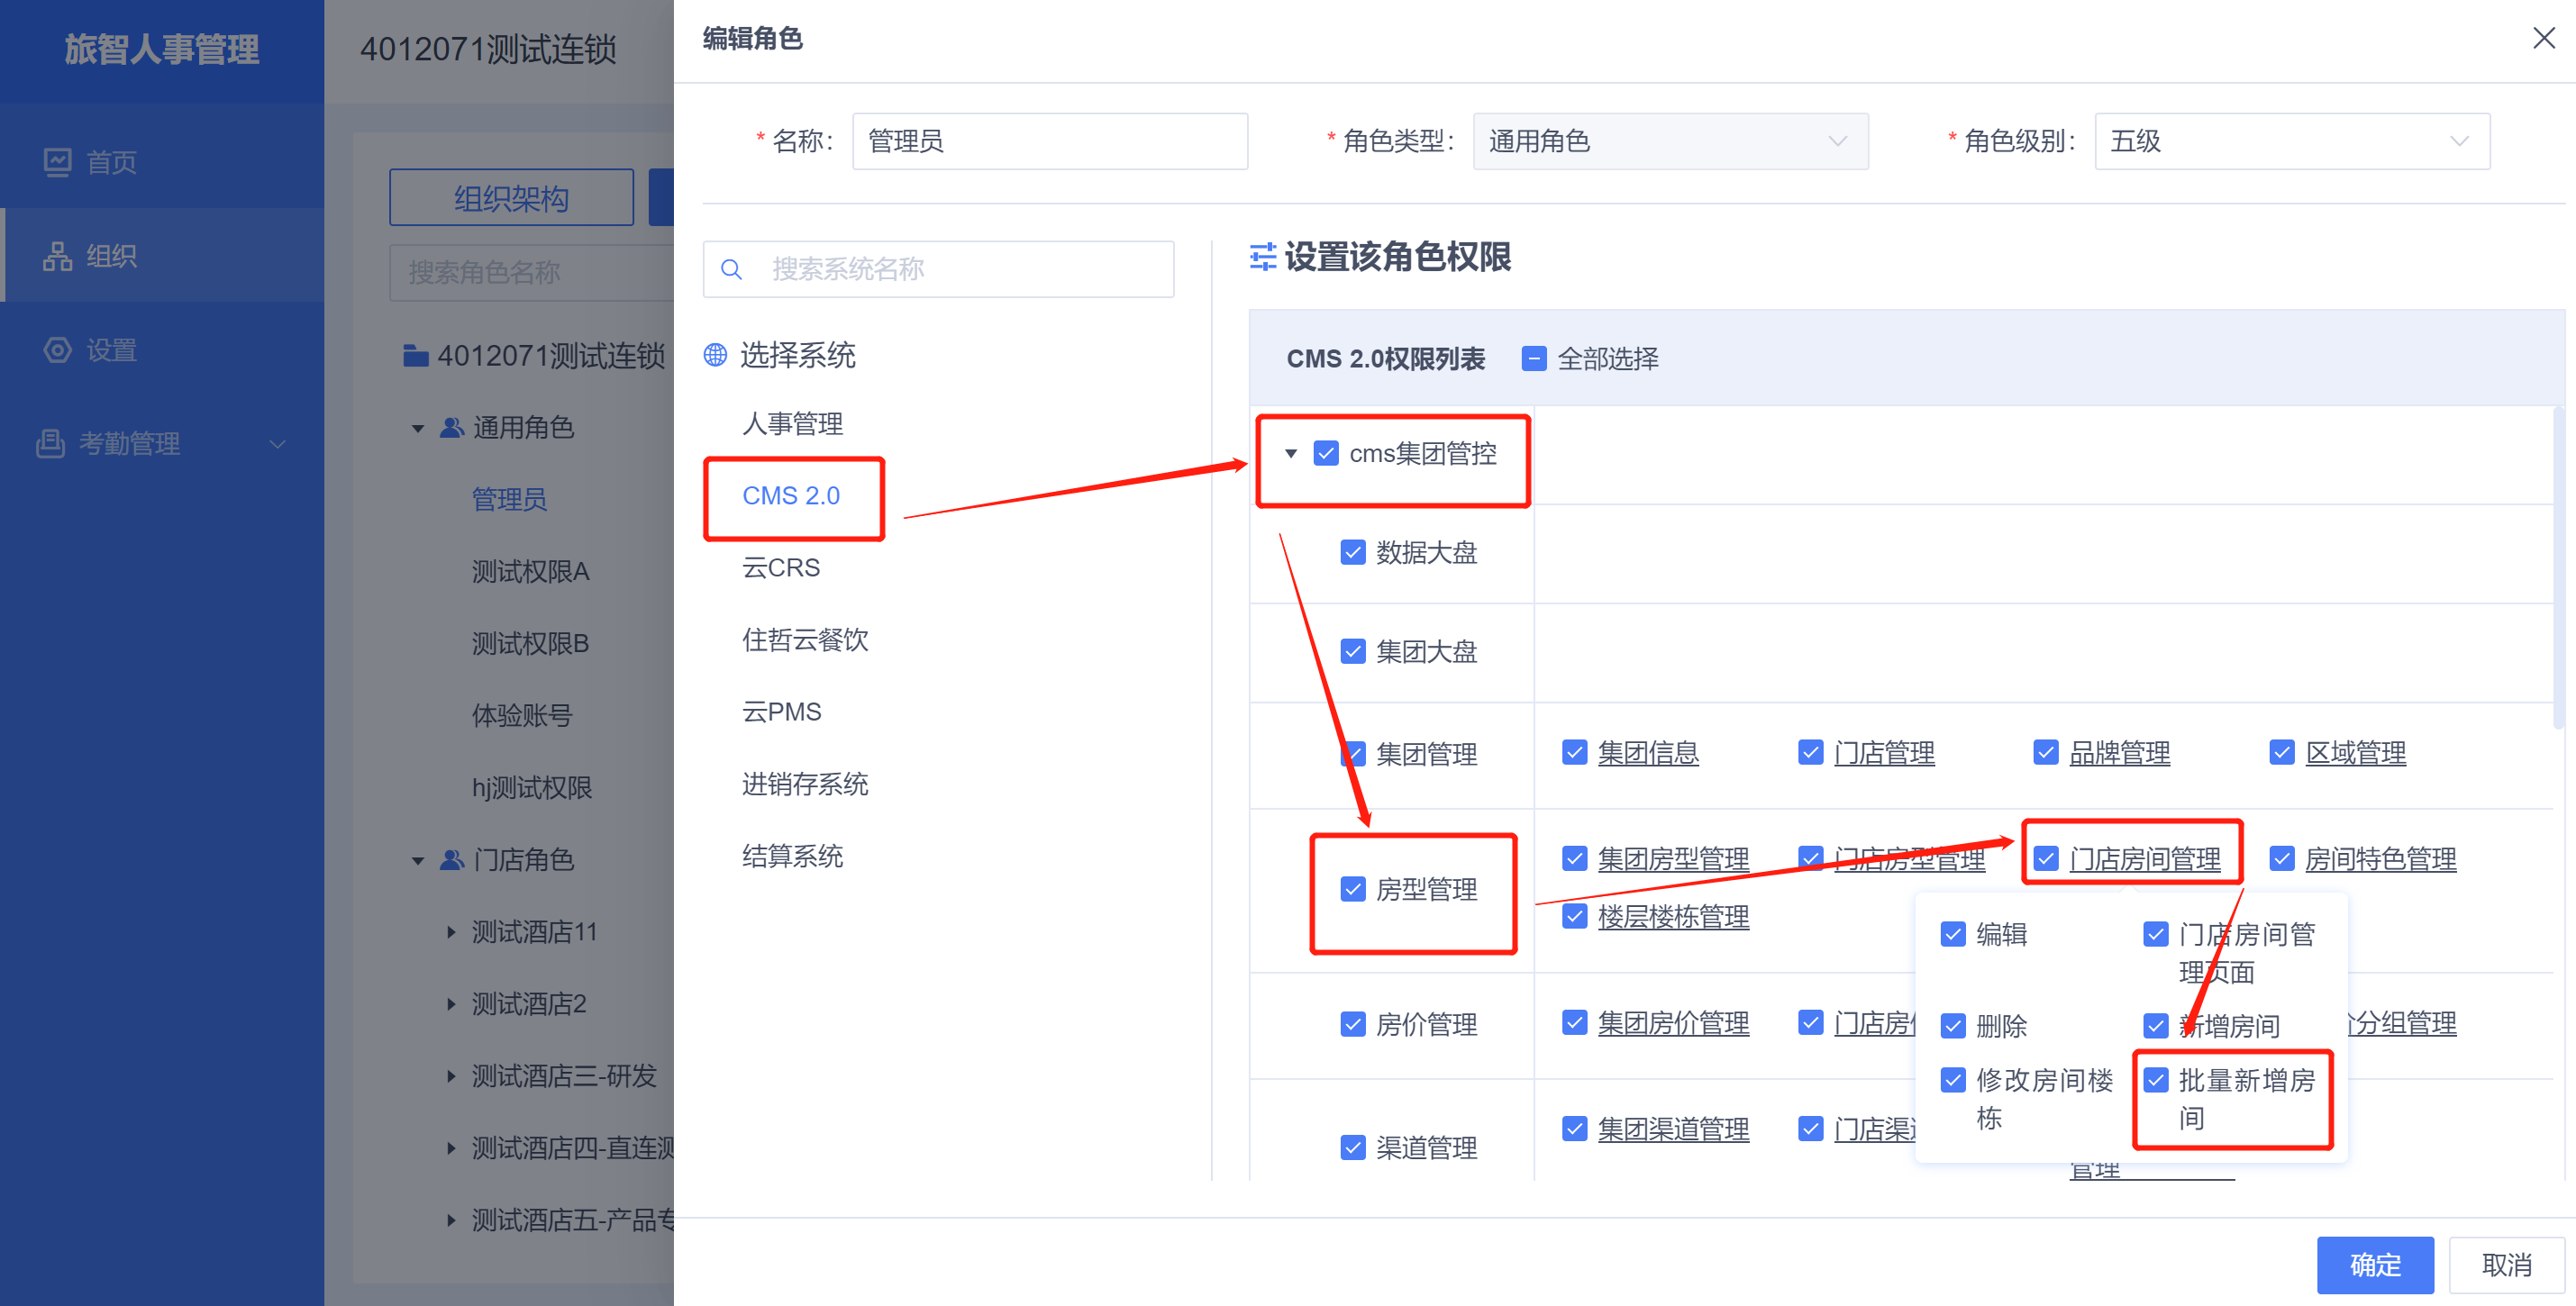Uncheck the 房价管理 checkbox
This screenshot has width=2576, height=1306.
[x=1353, y=1024]
